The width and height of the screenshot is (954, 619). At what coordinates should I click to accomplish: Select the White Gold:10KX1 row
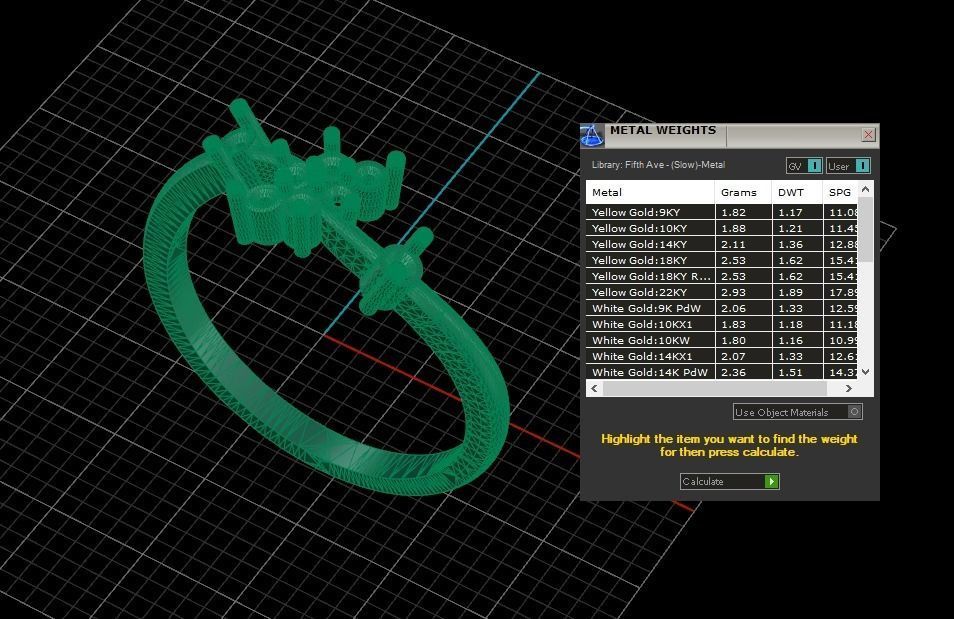pos(722,324)
